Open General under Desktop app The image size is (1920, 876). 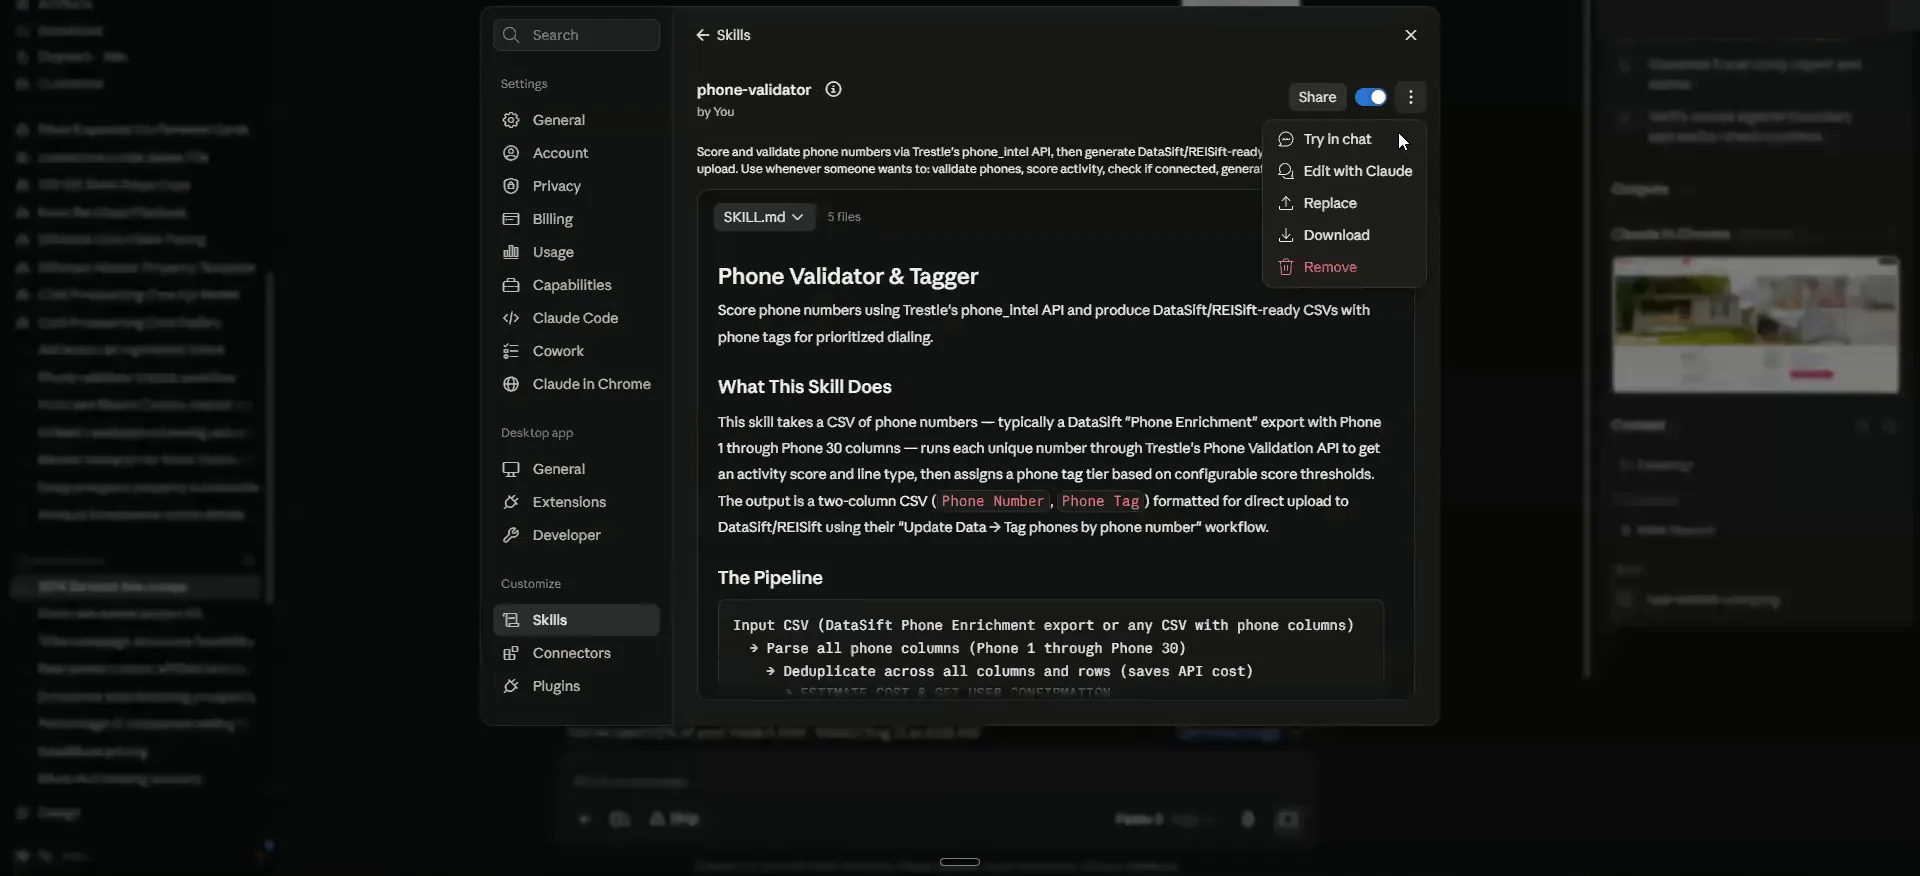coord(576,469)
